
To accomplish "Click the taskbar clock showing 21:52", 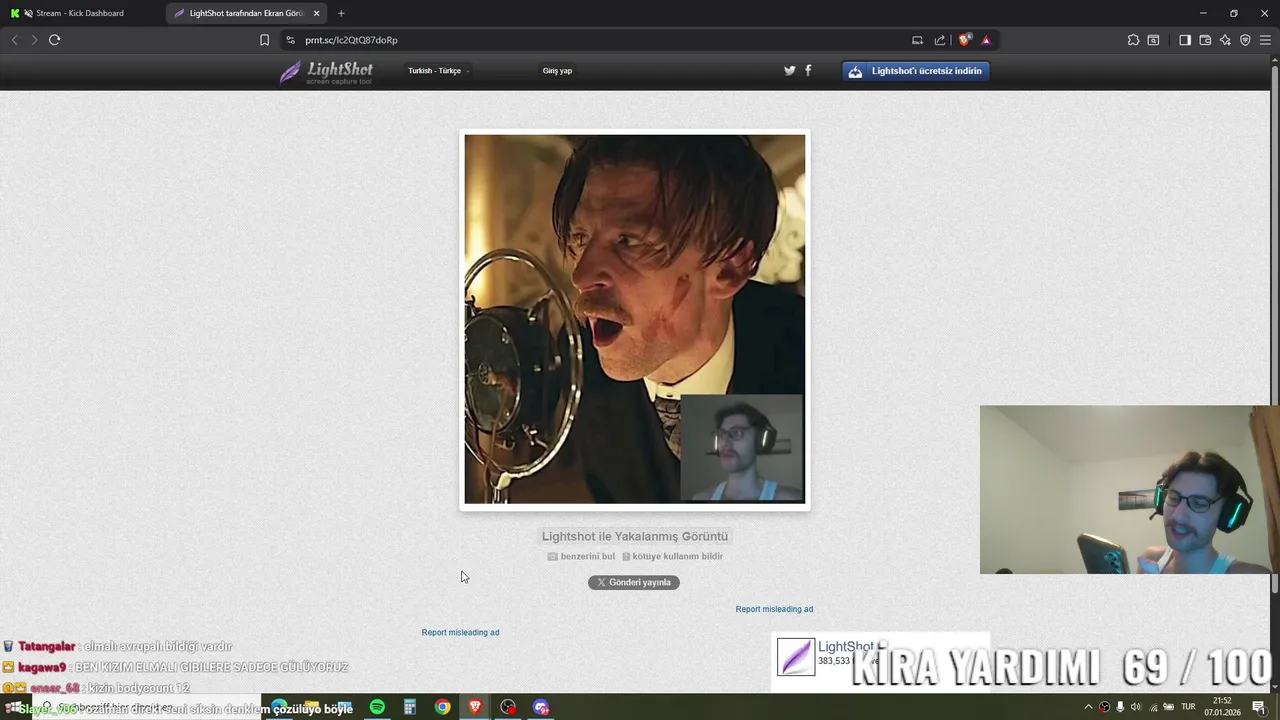I will pyautogui.click(x=1222, y=707).
